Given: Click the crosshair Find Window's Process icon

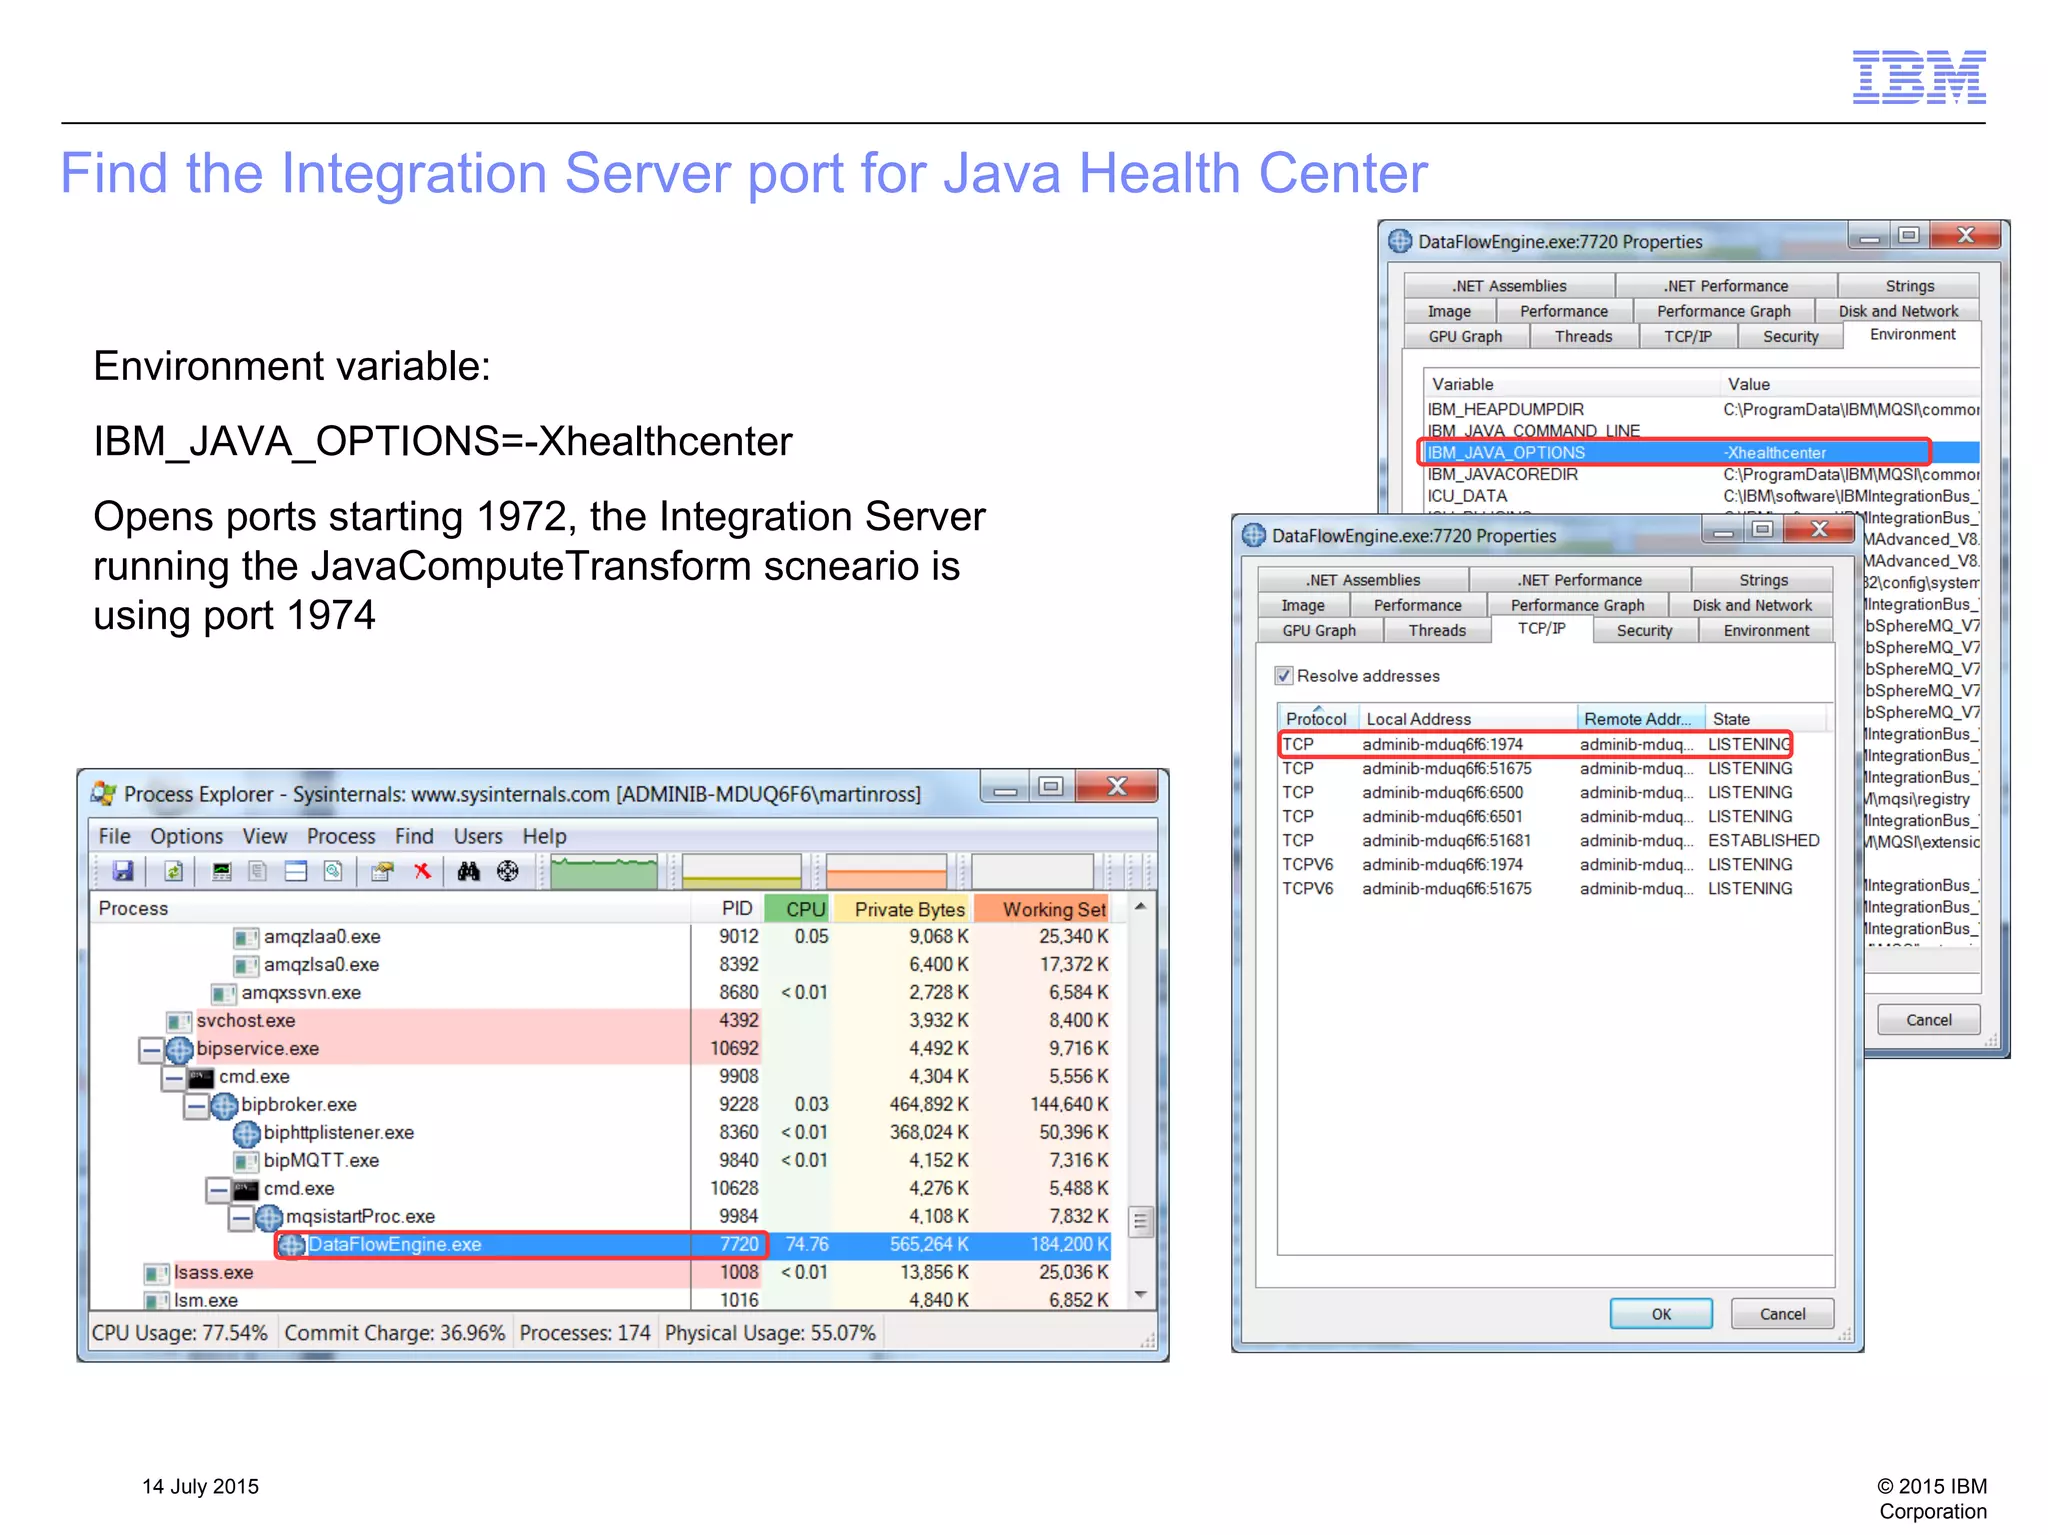Looking at the screenshot, I should [x=508, y=871].
